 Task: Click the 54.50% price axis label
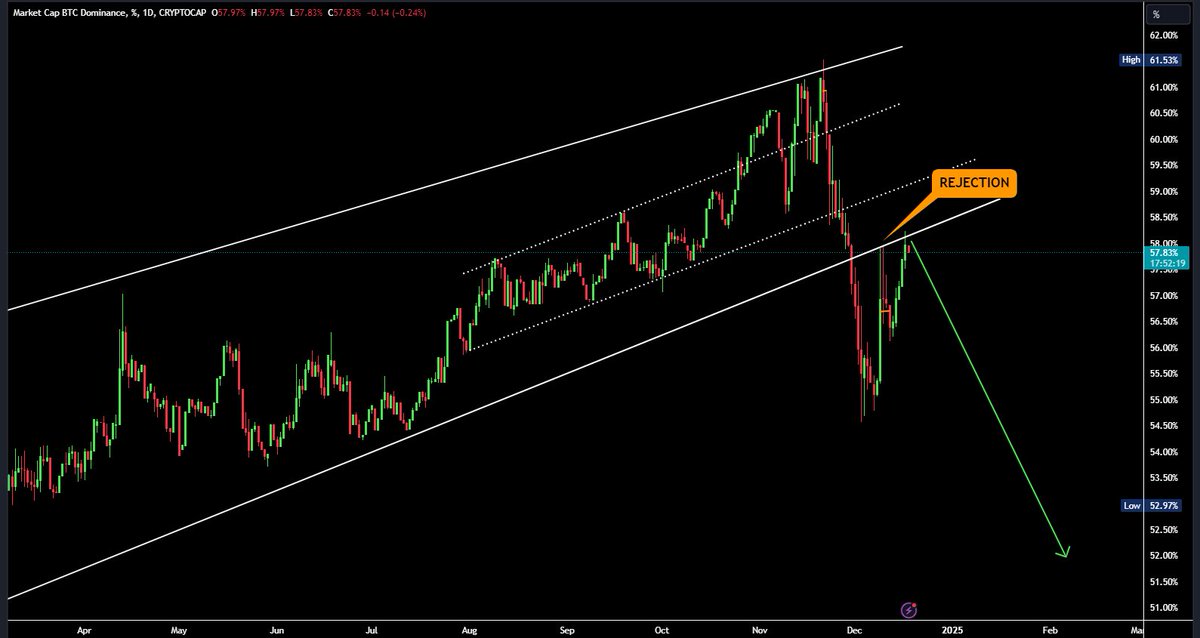click(1163, 426)
